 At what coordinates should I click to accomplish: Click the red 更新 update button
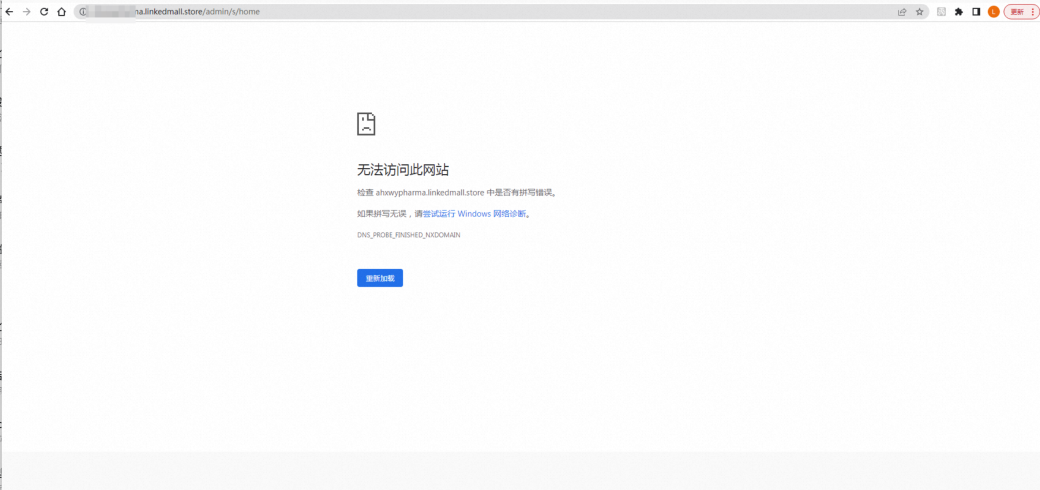[x=1017, y=12]
